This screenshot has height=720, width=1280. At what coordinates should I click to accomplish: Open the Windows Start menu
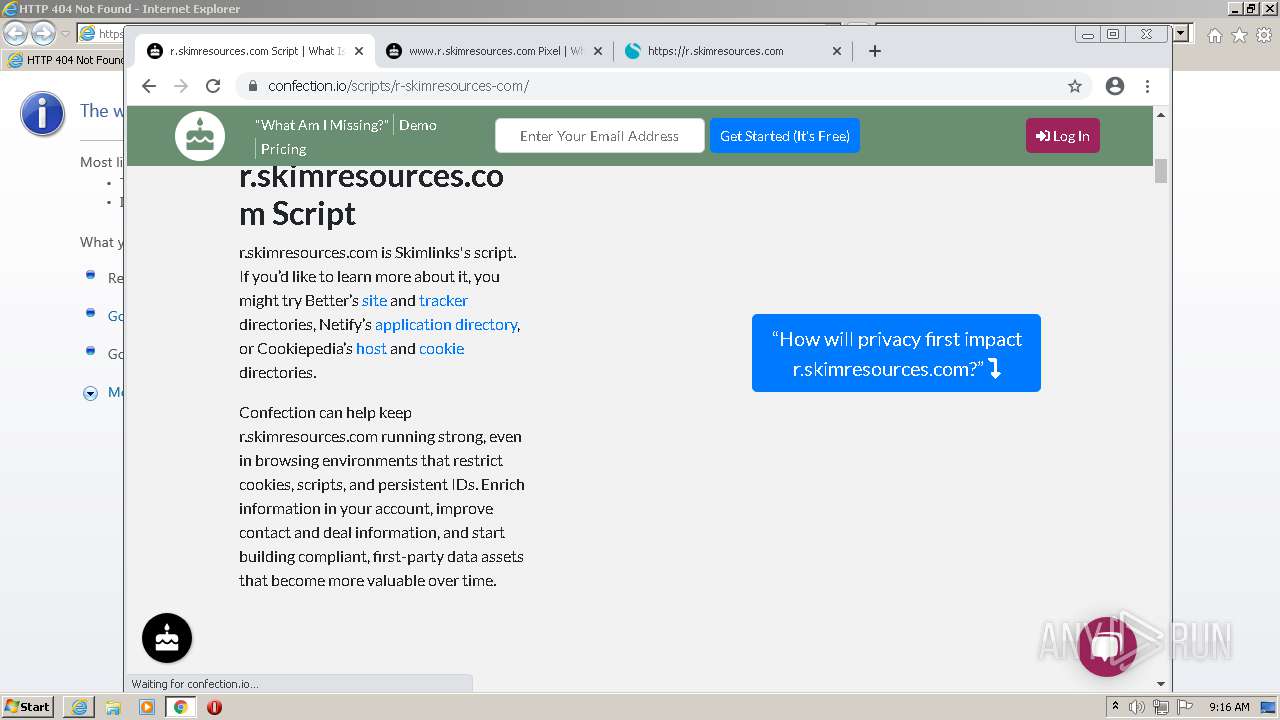pos(28,706)
